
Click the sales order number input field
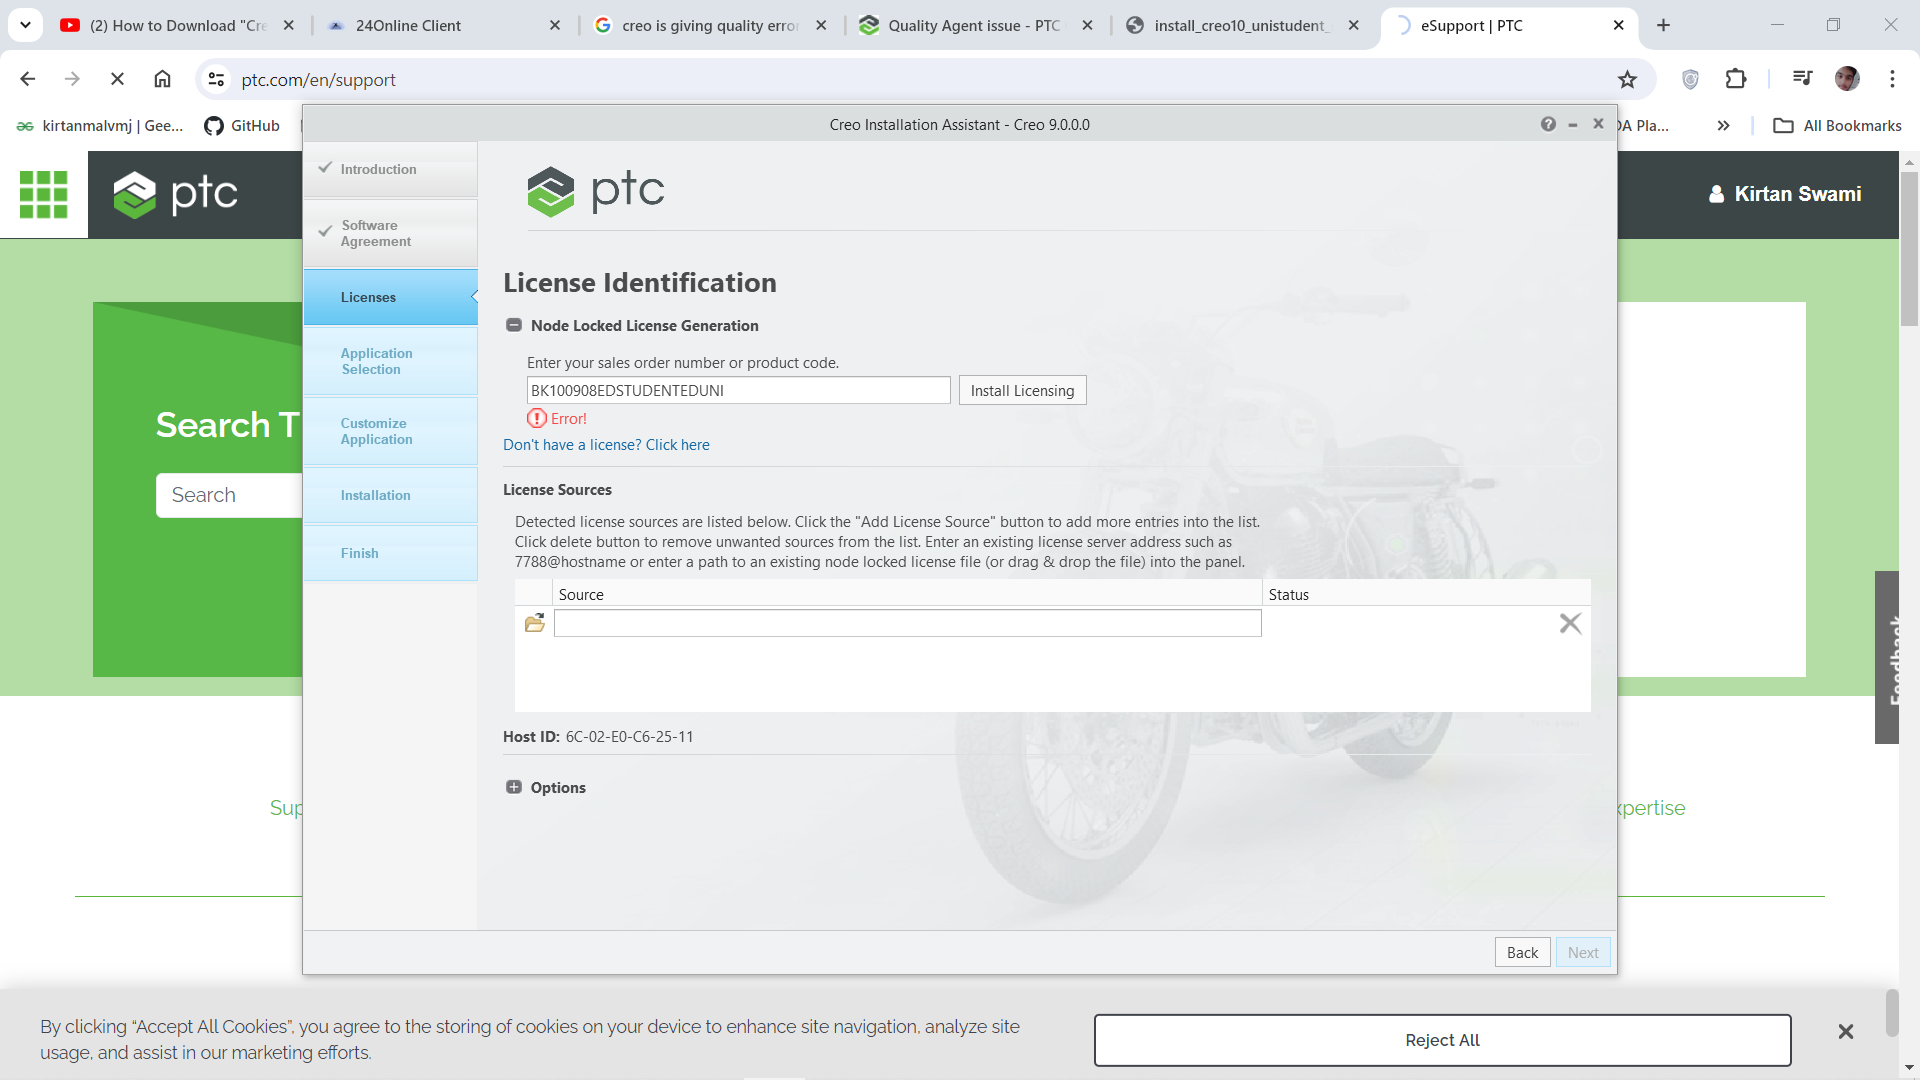(x=737, y=390)
